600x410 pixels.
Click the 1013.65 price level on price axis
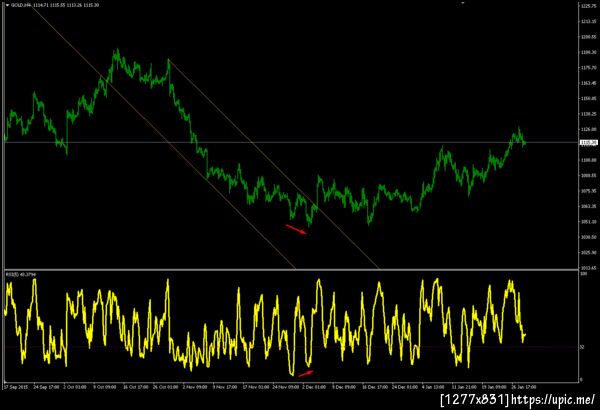coord(589,268)
